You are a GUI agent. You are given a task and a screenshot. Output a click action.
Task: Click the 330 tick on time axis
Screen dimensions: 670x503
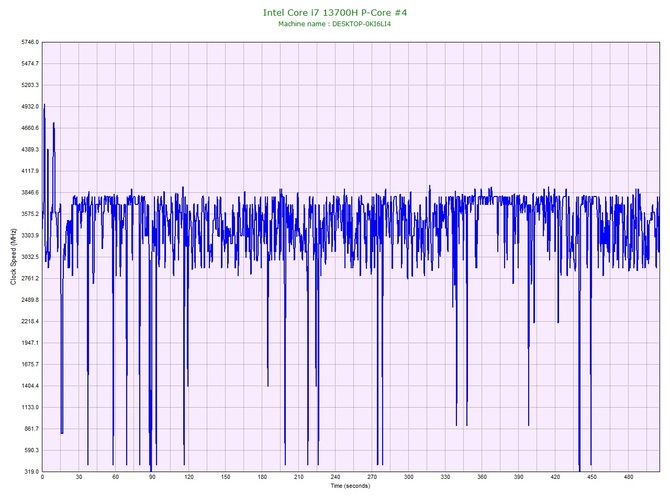pos(446,477)
